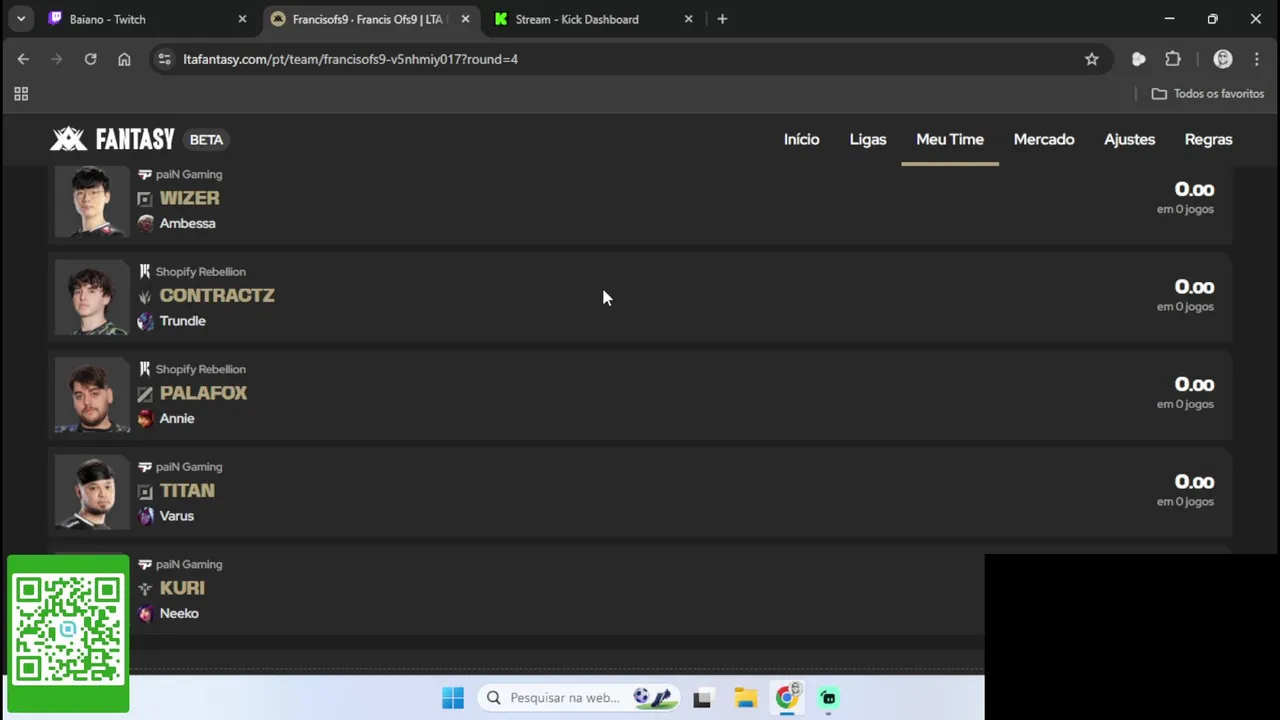The width and height of the screenshot is (1280, 720).
Task: Click the Varus champion icon
Action: click(146, 516)
